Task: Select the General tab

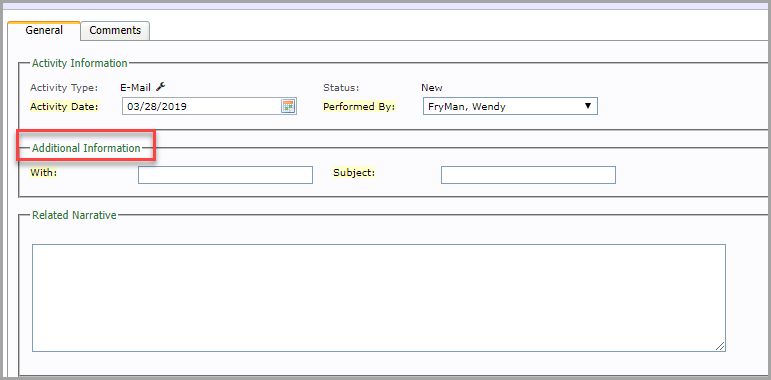Action: [x=44, y=30]
